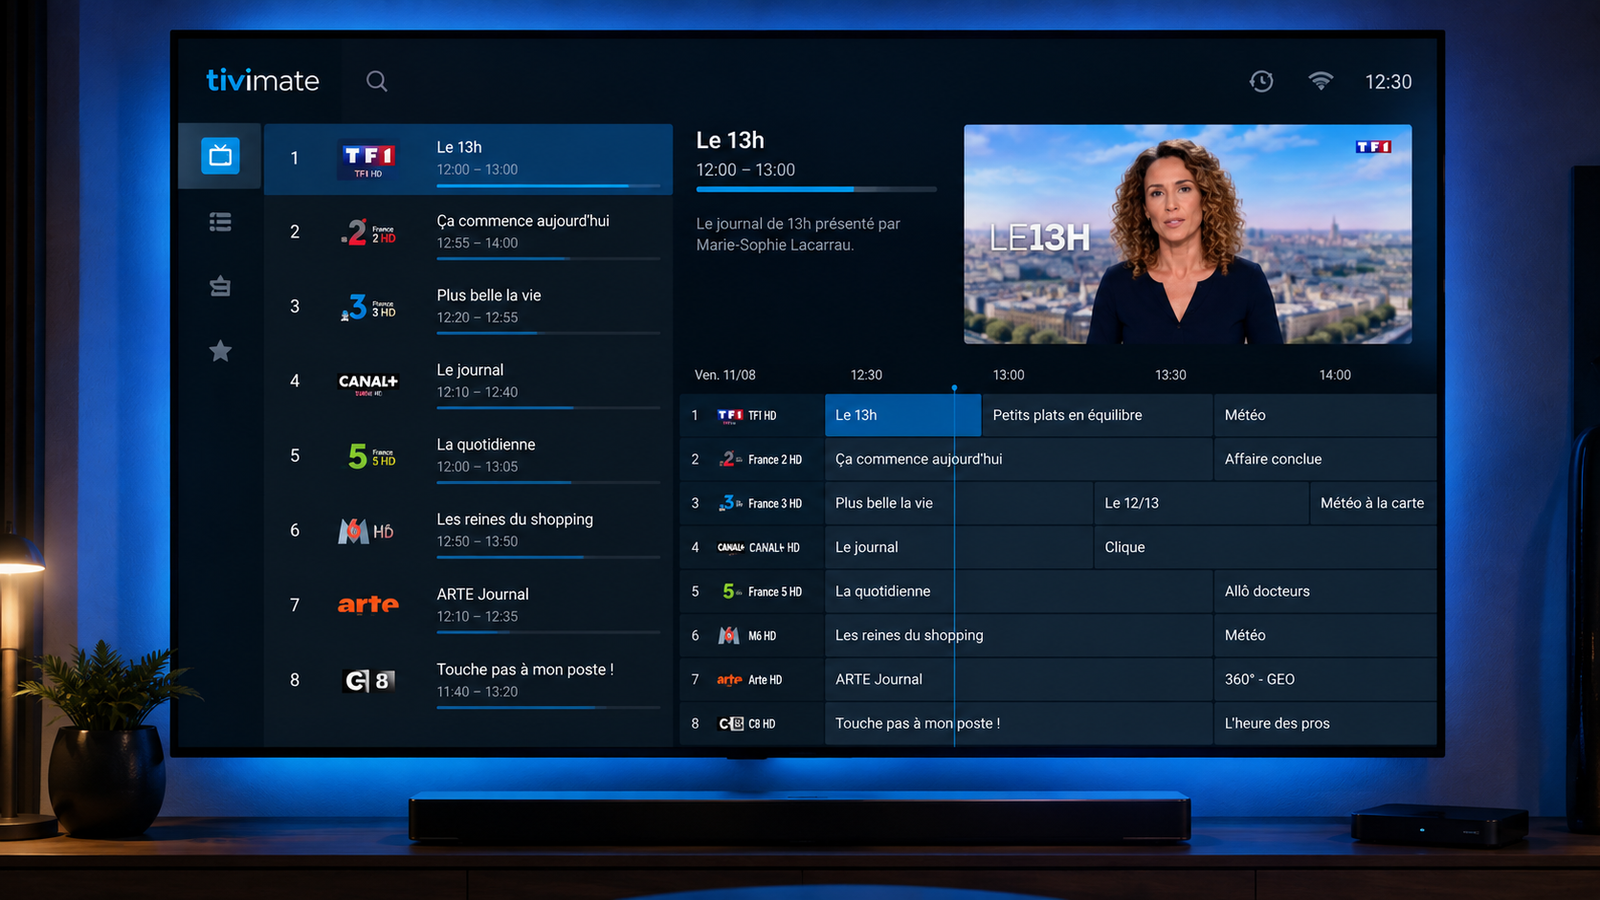Viewport: 1600px width, 900px height.
Task: Click the Le 13h detail progress bar
Action: pos(816,189)
